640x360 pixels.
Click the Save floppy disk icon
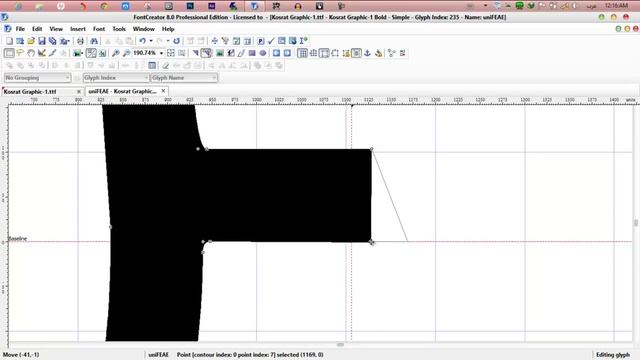(x=42, y=41)
